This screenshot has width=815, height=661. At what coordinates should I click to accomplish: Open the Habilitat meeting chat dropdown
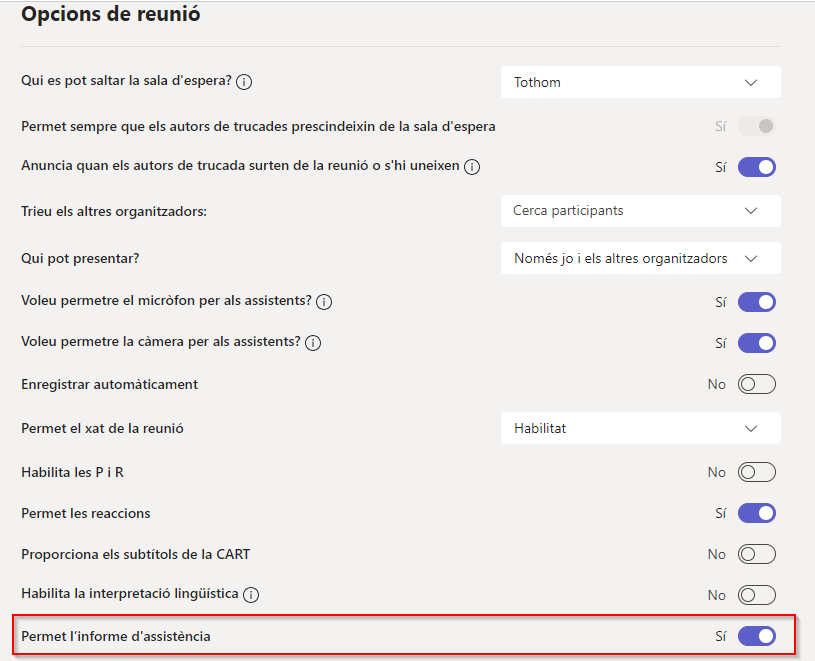click(640, 428)
